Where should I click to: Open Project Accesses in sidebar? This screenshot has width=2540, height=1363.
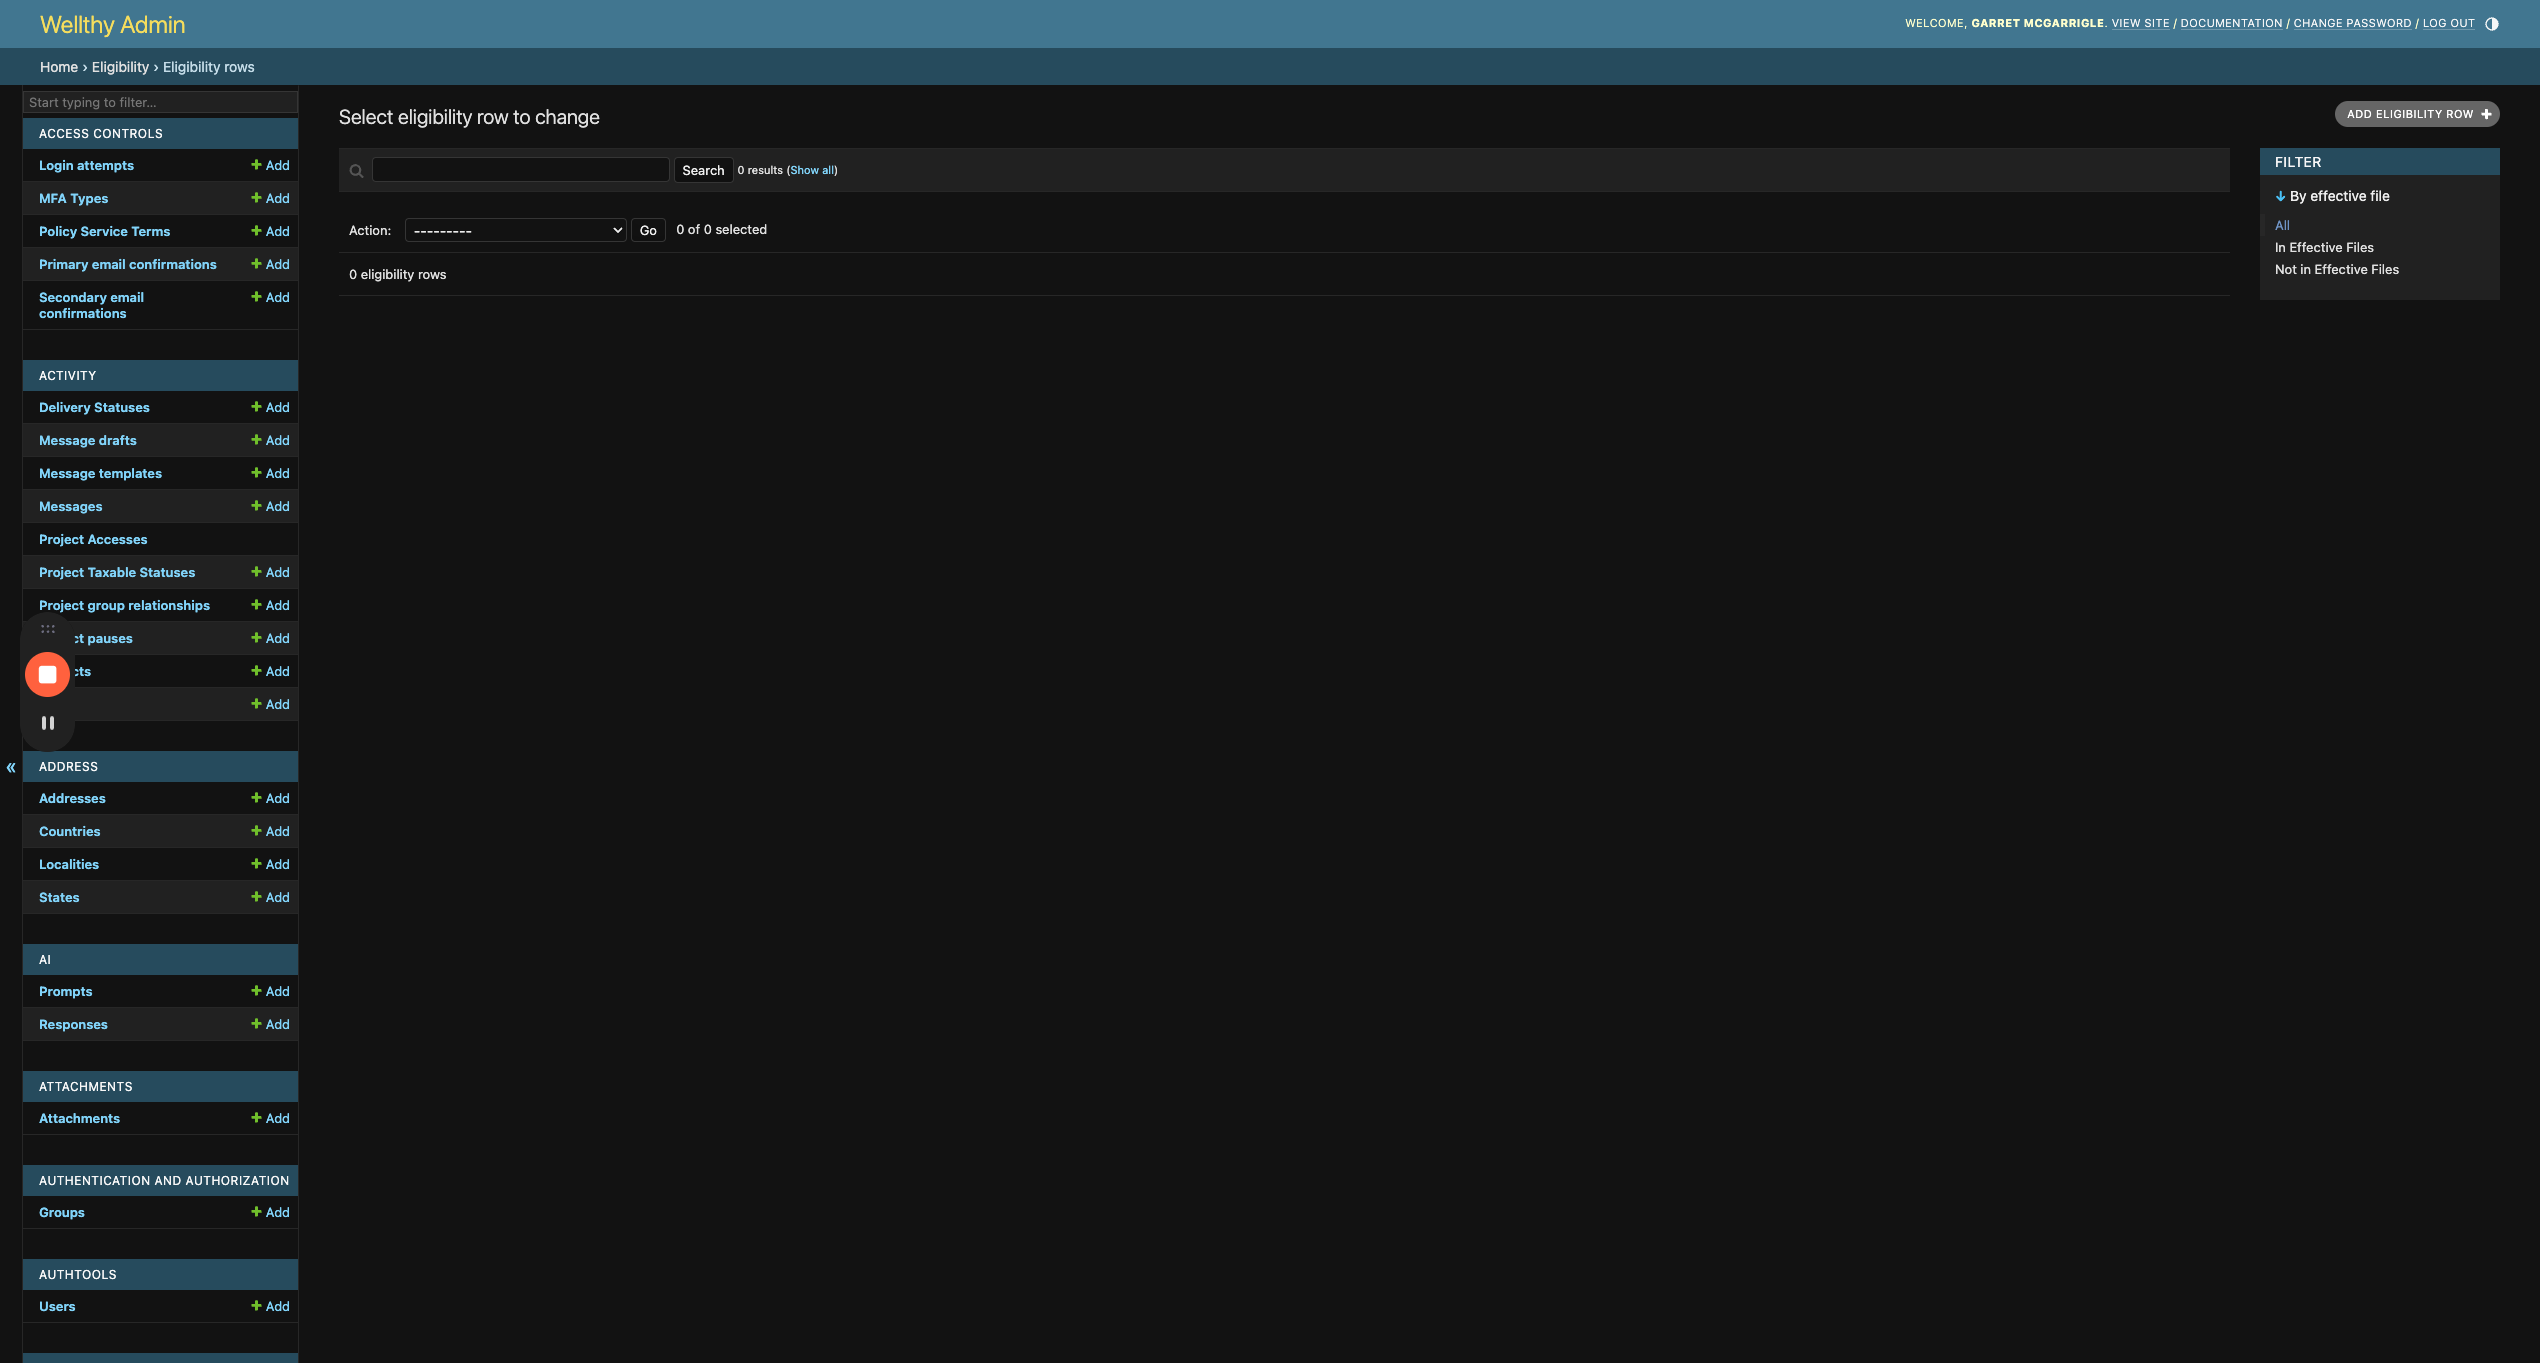(93, 539)
